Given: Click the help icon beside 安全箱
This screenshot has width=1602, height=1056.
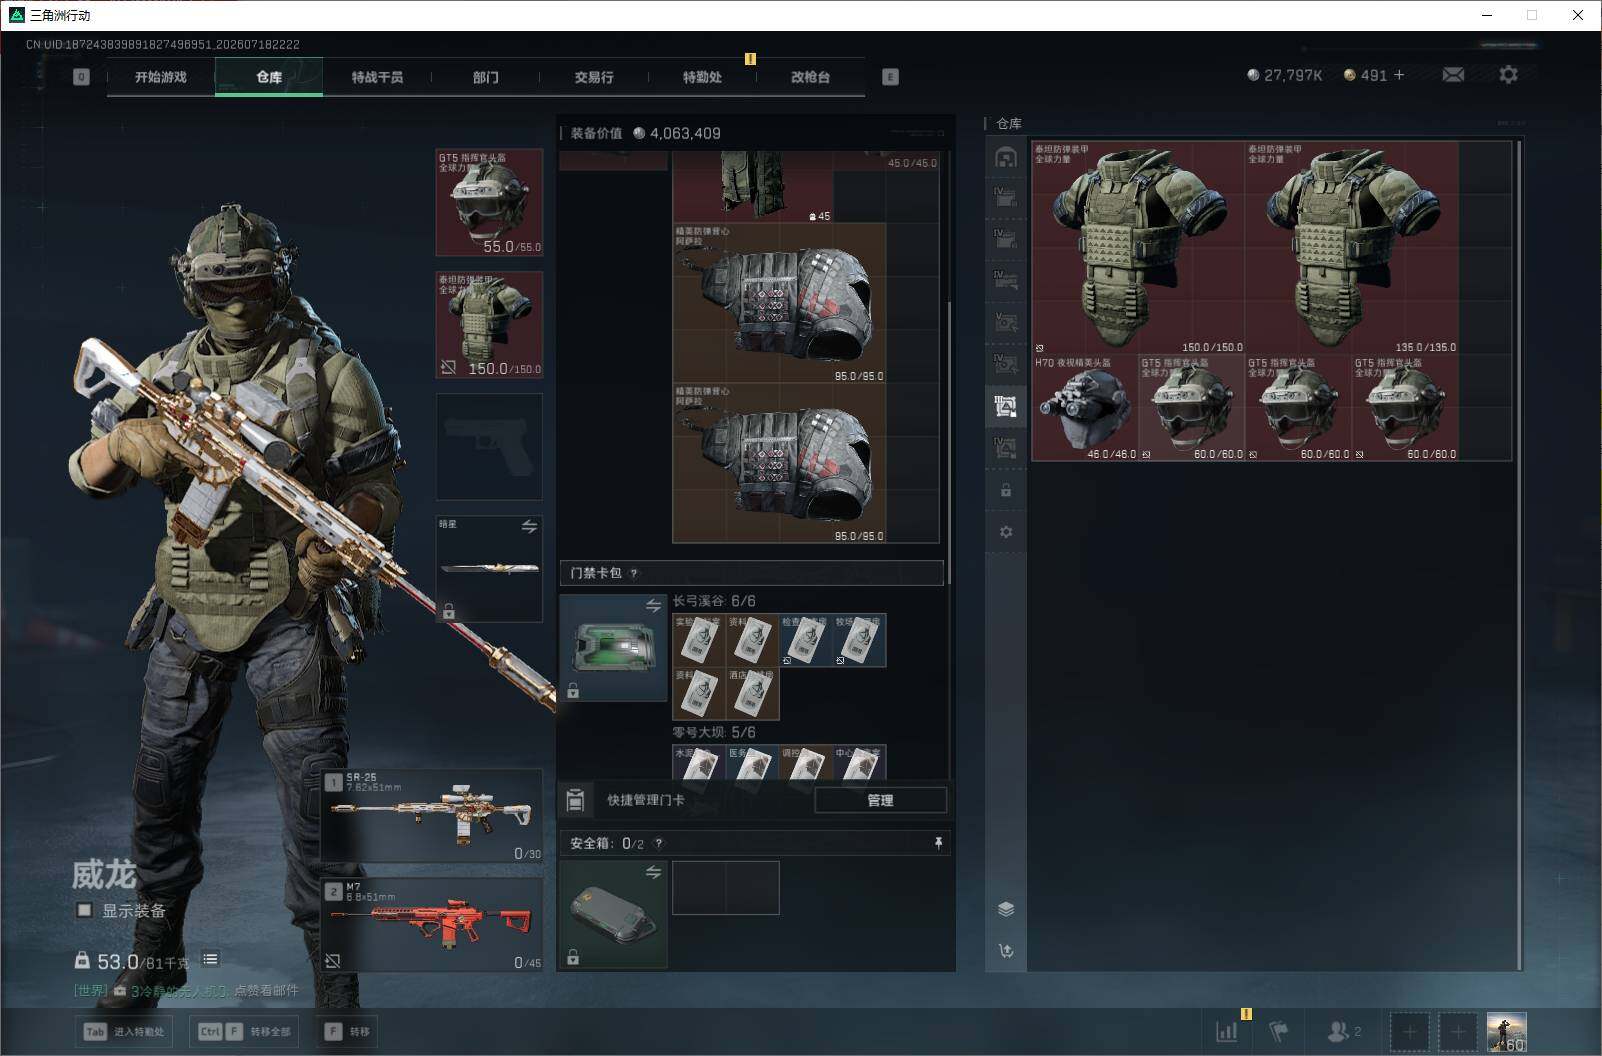Looking at the screenshot, I should click(x=658, y=844).
